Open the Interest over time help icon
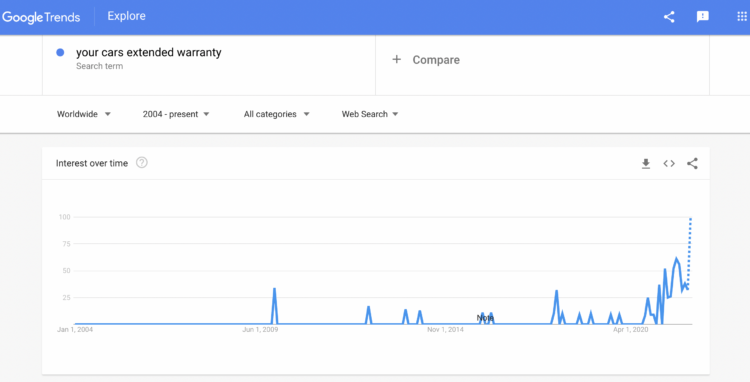750x382 pixels. coord(142,163)
